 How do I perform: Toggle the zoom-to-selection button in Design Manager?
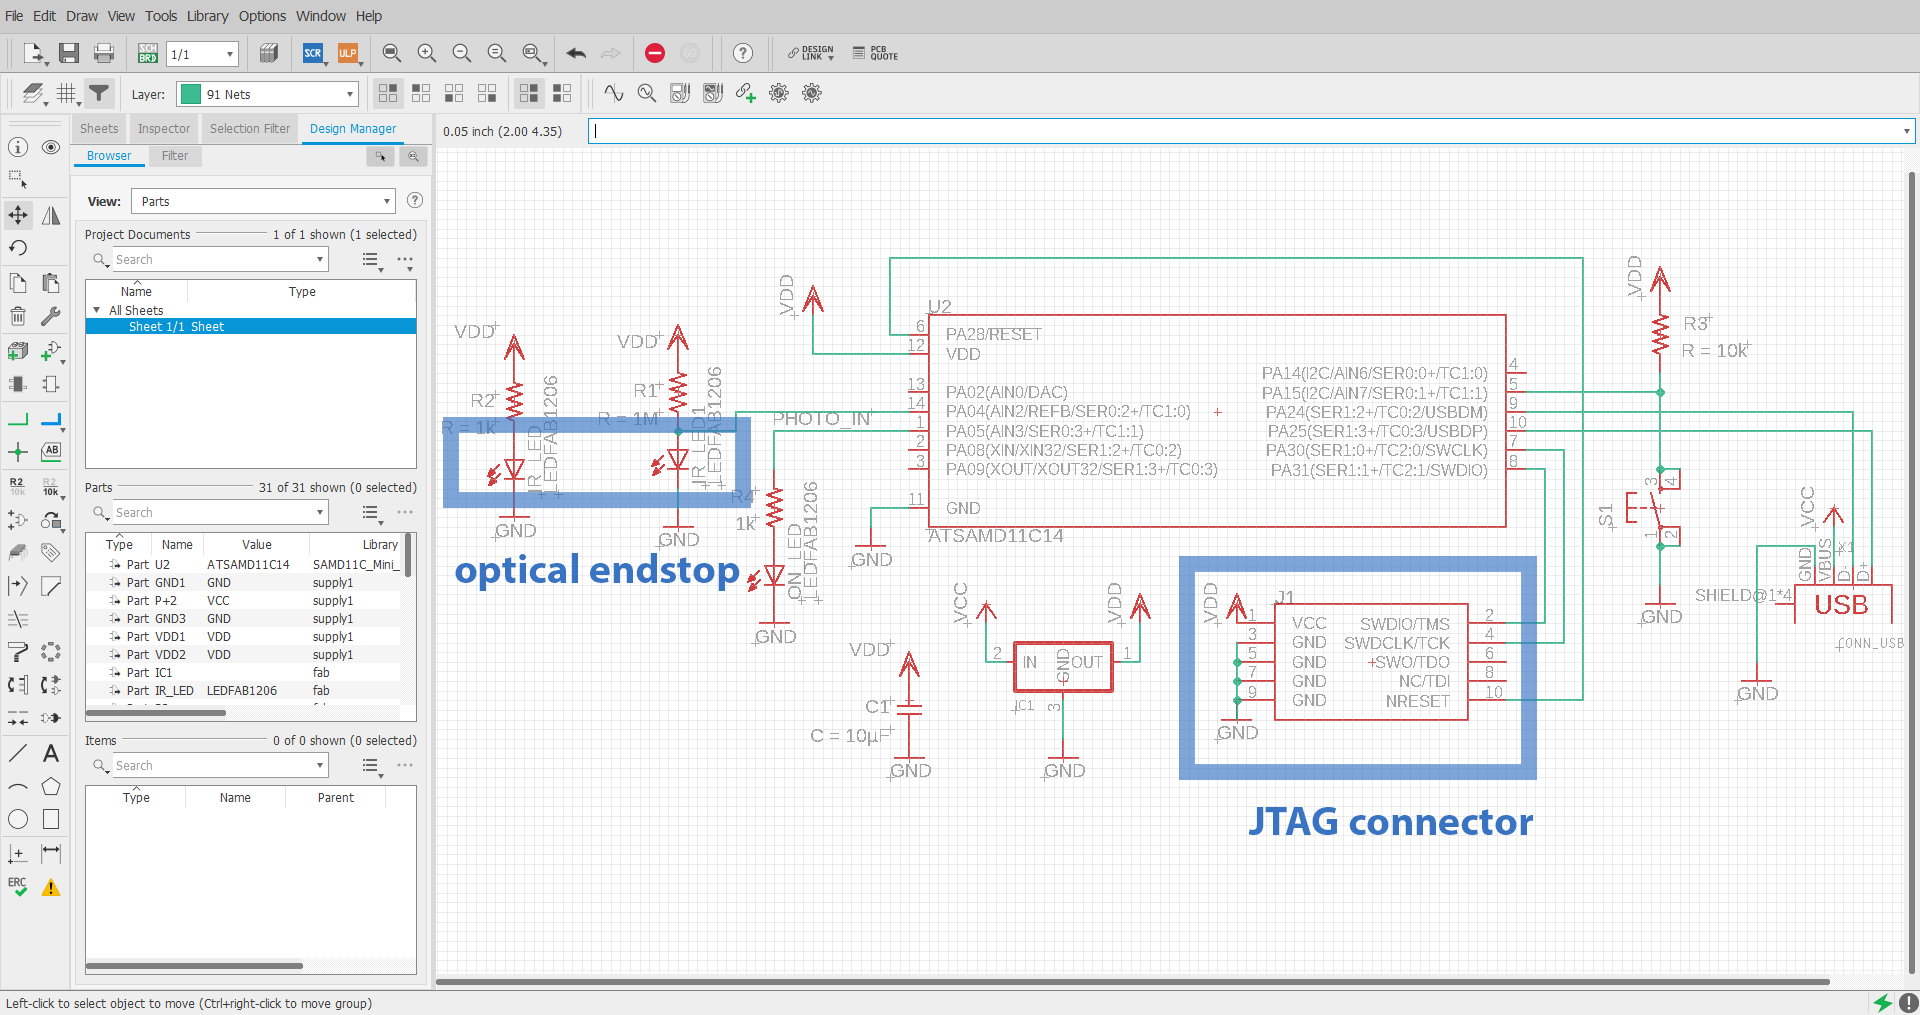tap(413, 156)
